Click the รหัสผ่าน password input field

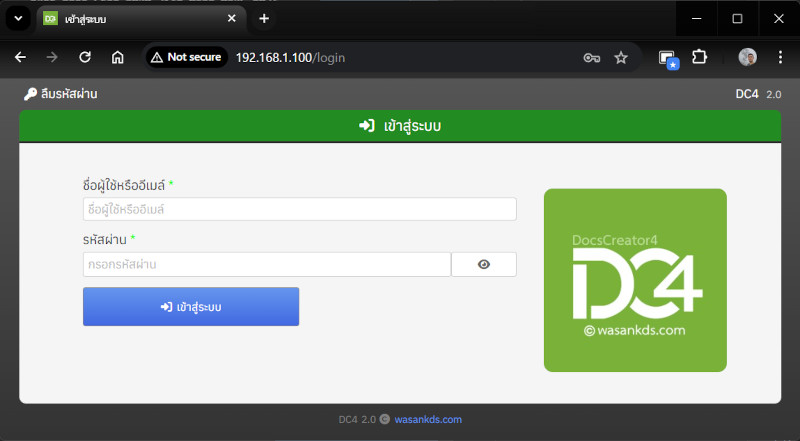click(x=266, y=264)
